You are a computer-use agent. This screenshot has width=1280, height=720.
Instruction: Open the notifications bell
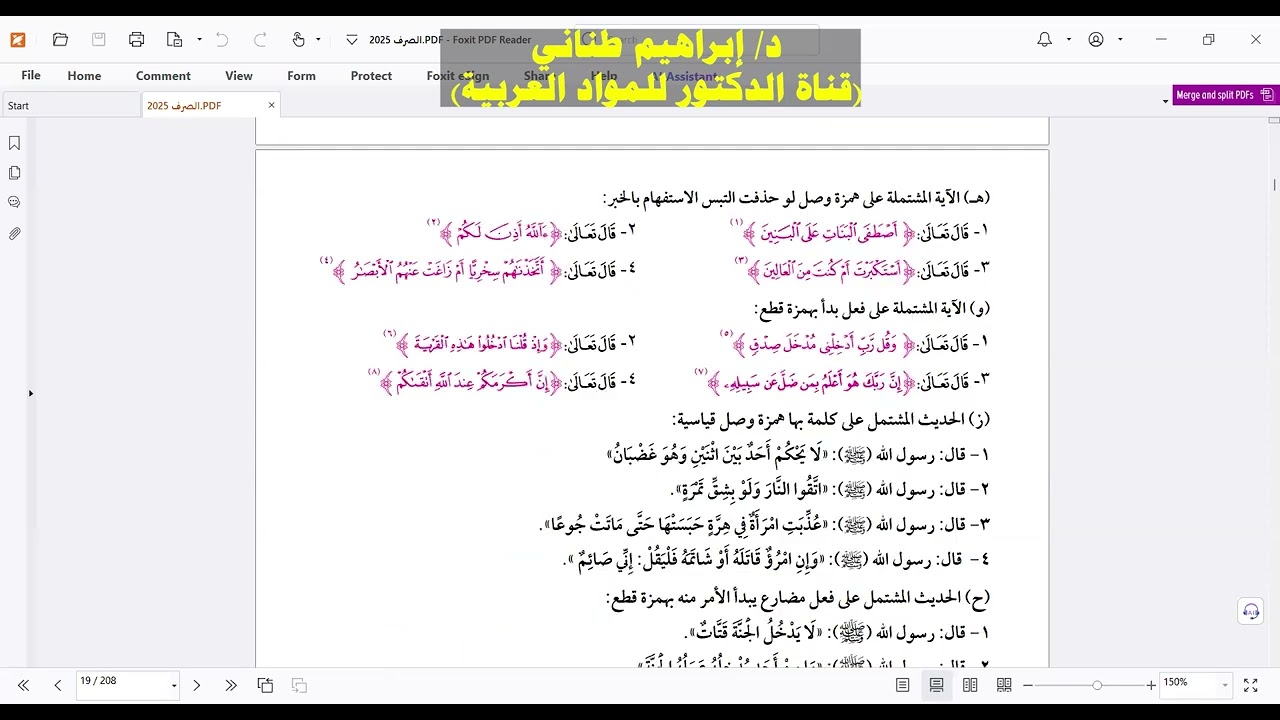tap(1044, 40)
